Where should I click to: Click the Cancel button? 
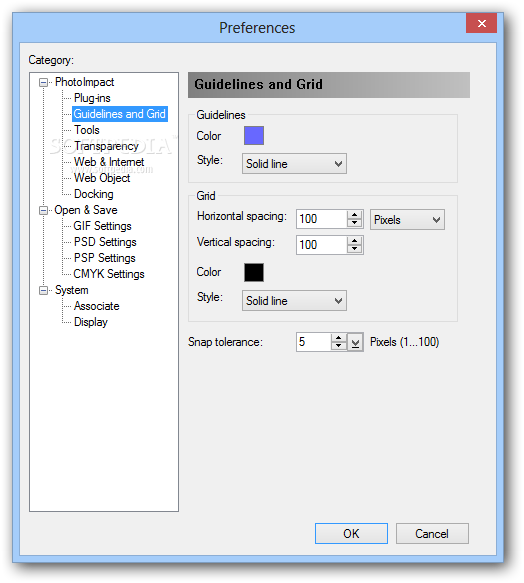[x=432, y=534]
